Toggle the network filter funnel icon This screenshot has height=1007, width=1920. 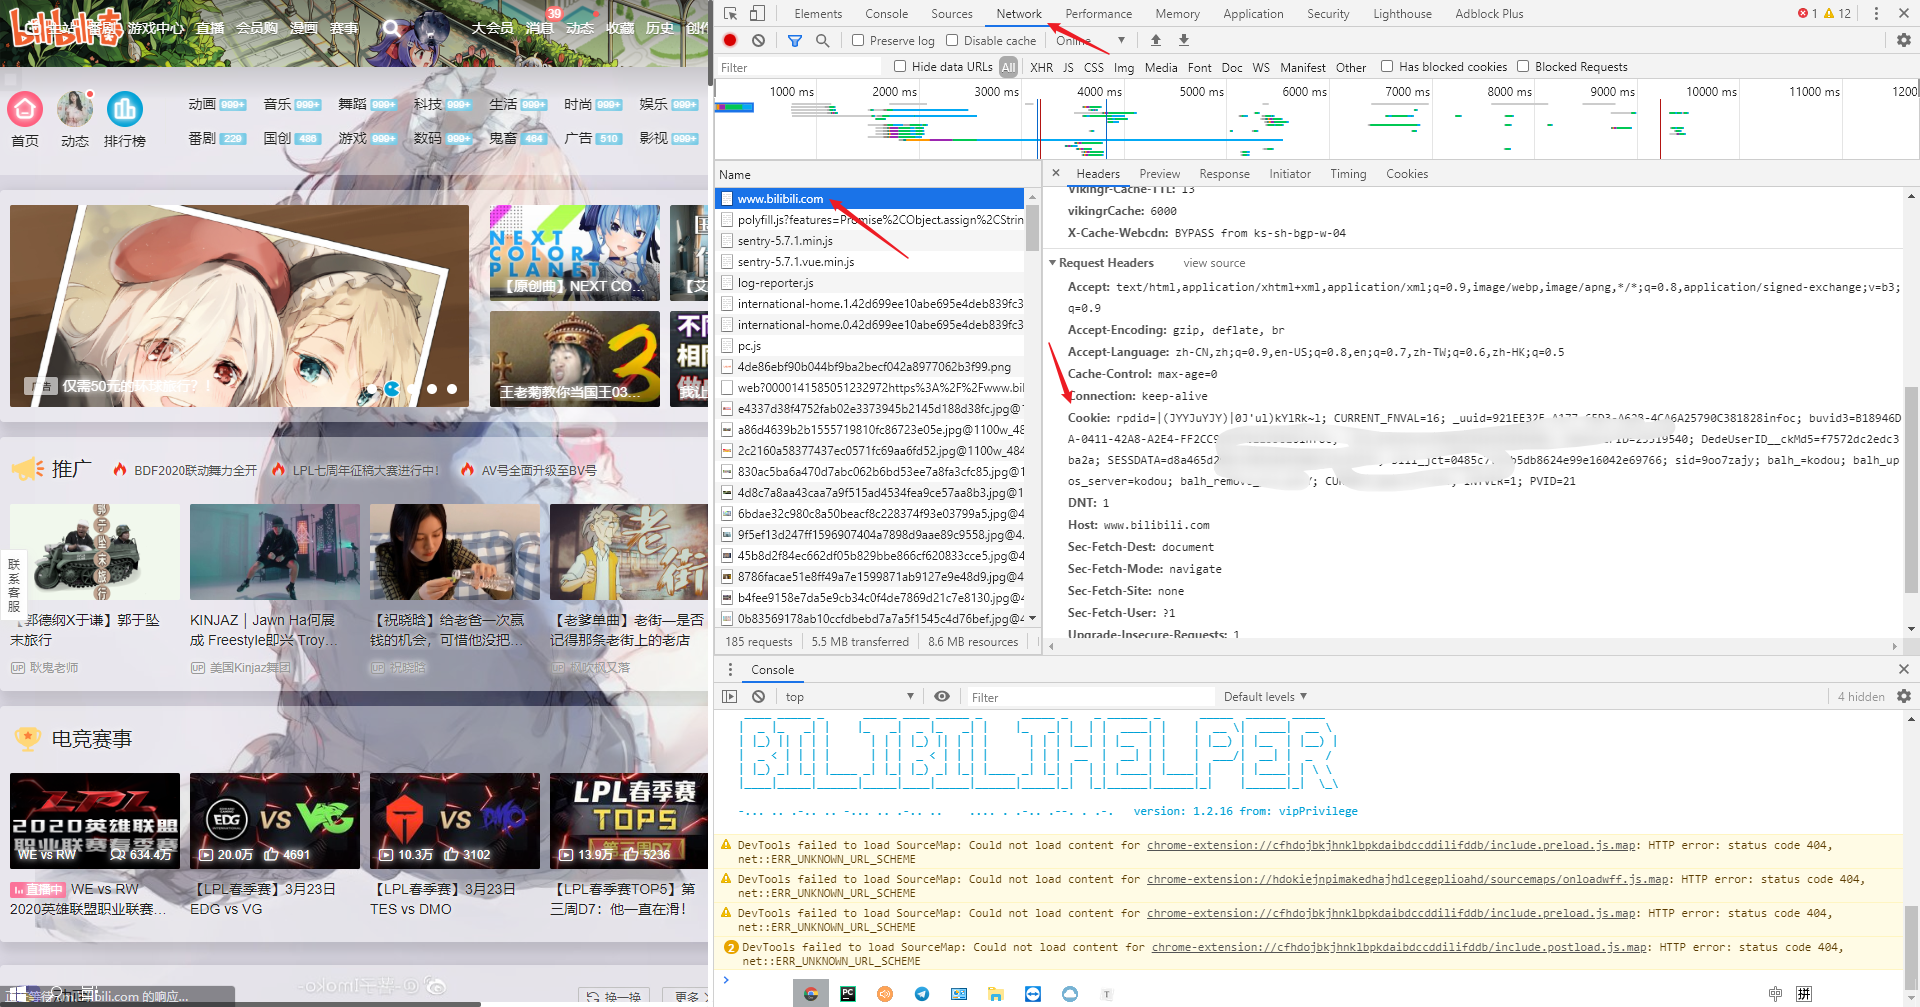[795, 40]
